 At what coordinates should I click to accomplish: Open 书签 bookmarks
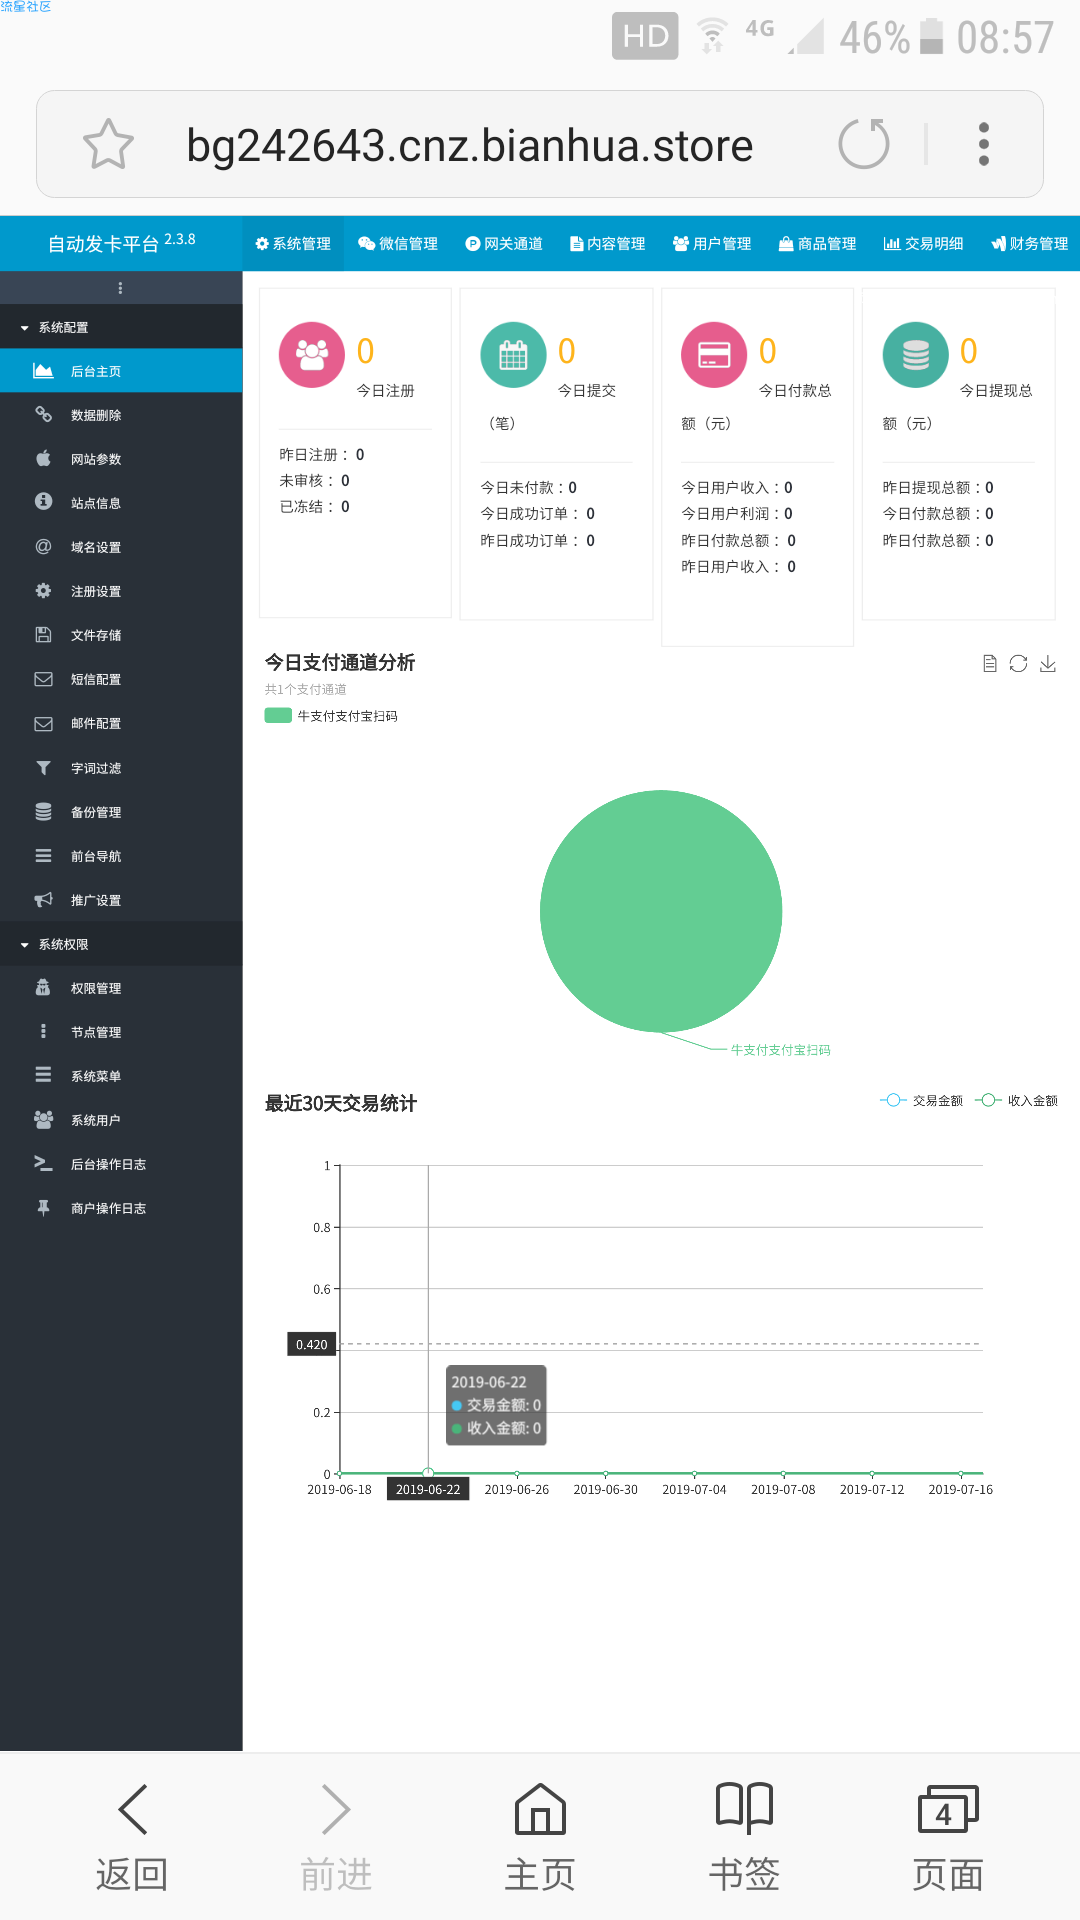coord(744,1838)
